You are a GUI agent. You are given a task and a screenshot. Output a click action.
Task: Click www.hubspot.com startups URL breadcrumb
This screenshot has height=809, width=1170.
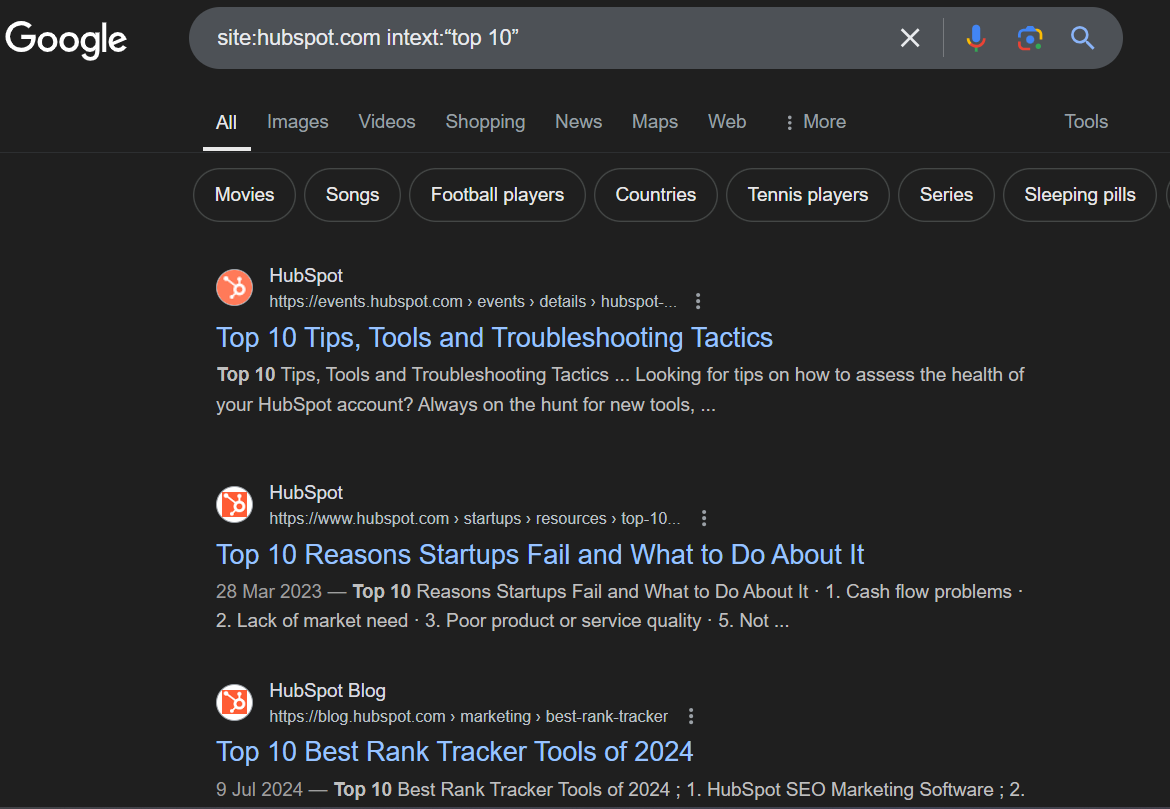coord(475,519)
